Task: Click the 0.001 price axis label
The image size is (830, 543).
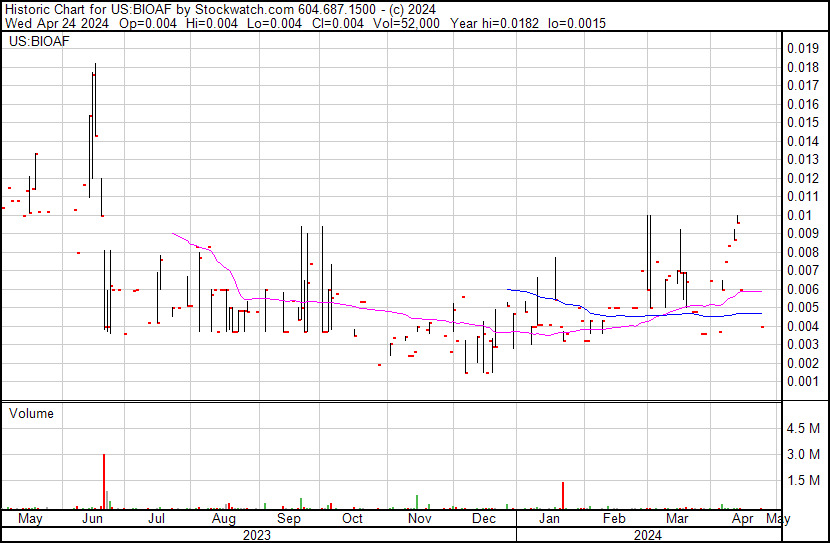Action: pos(802,382)
